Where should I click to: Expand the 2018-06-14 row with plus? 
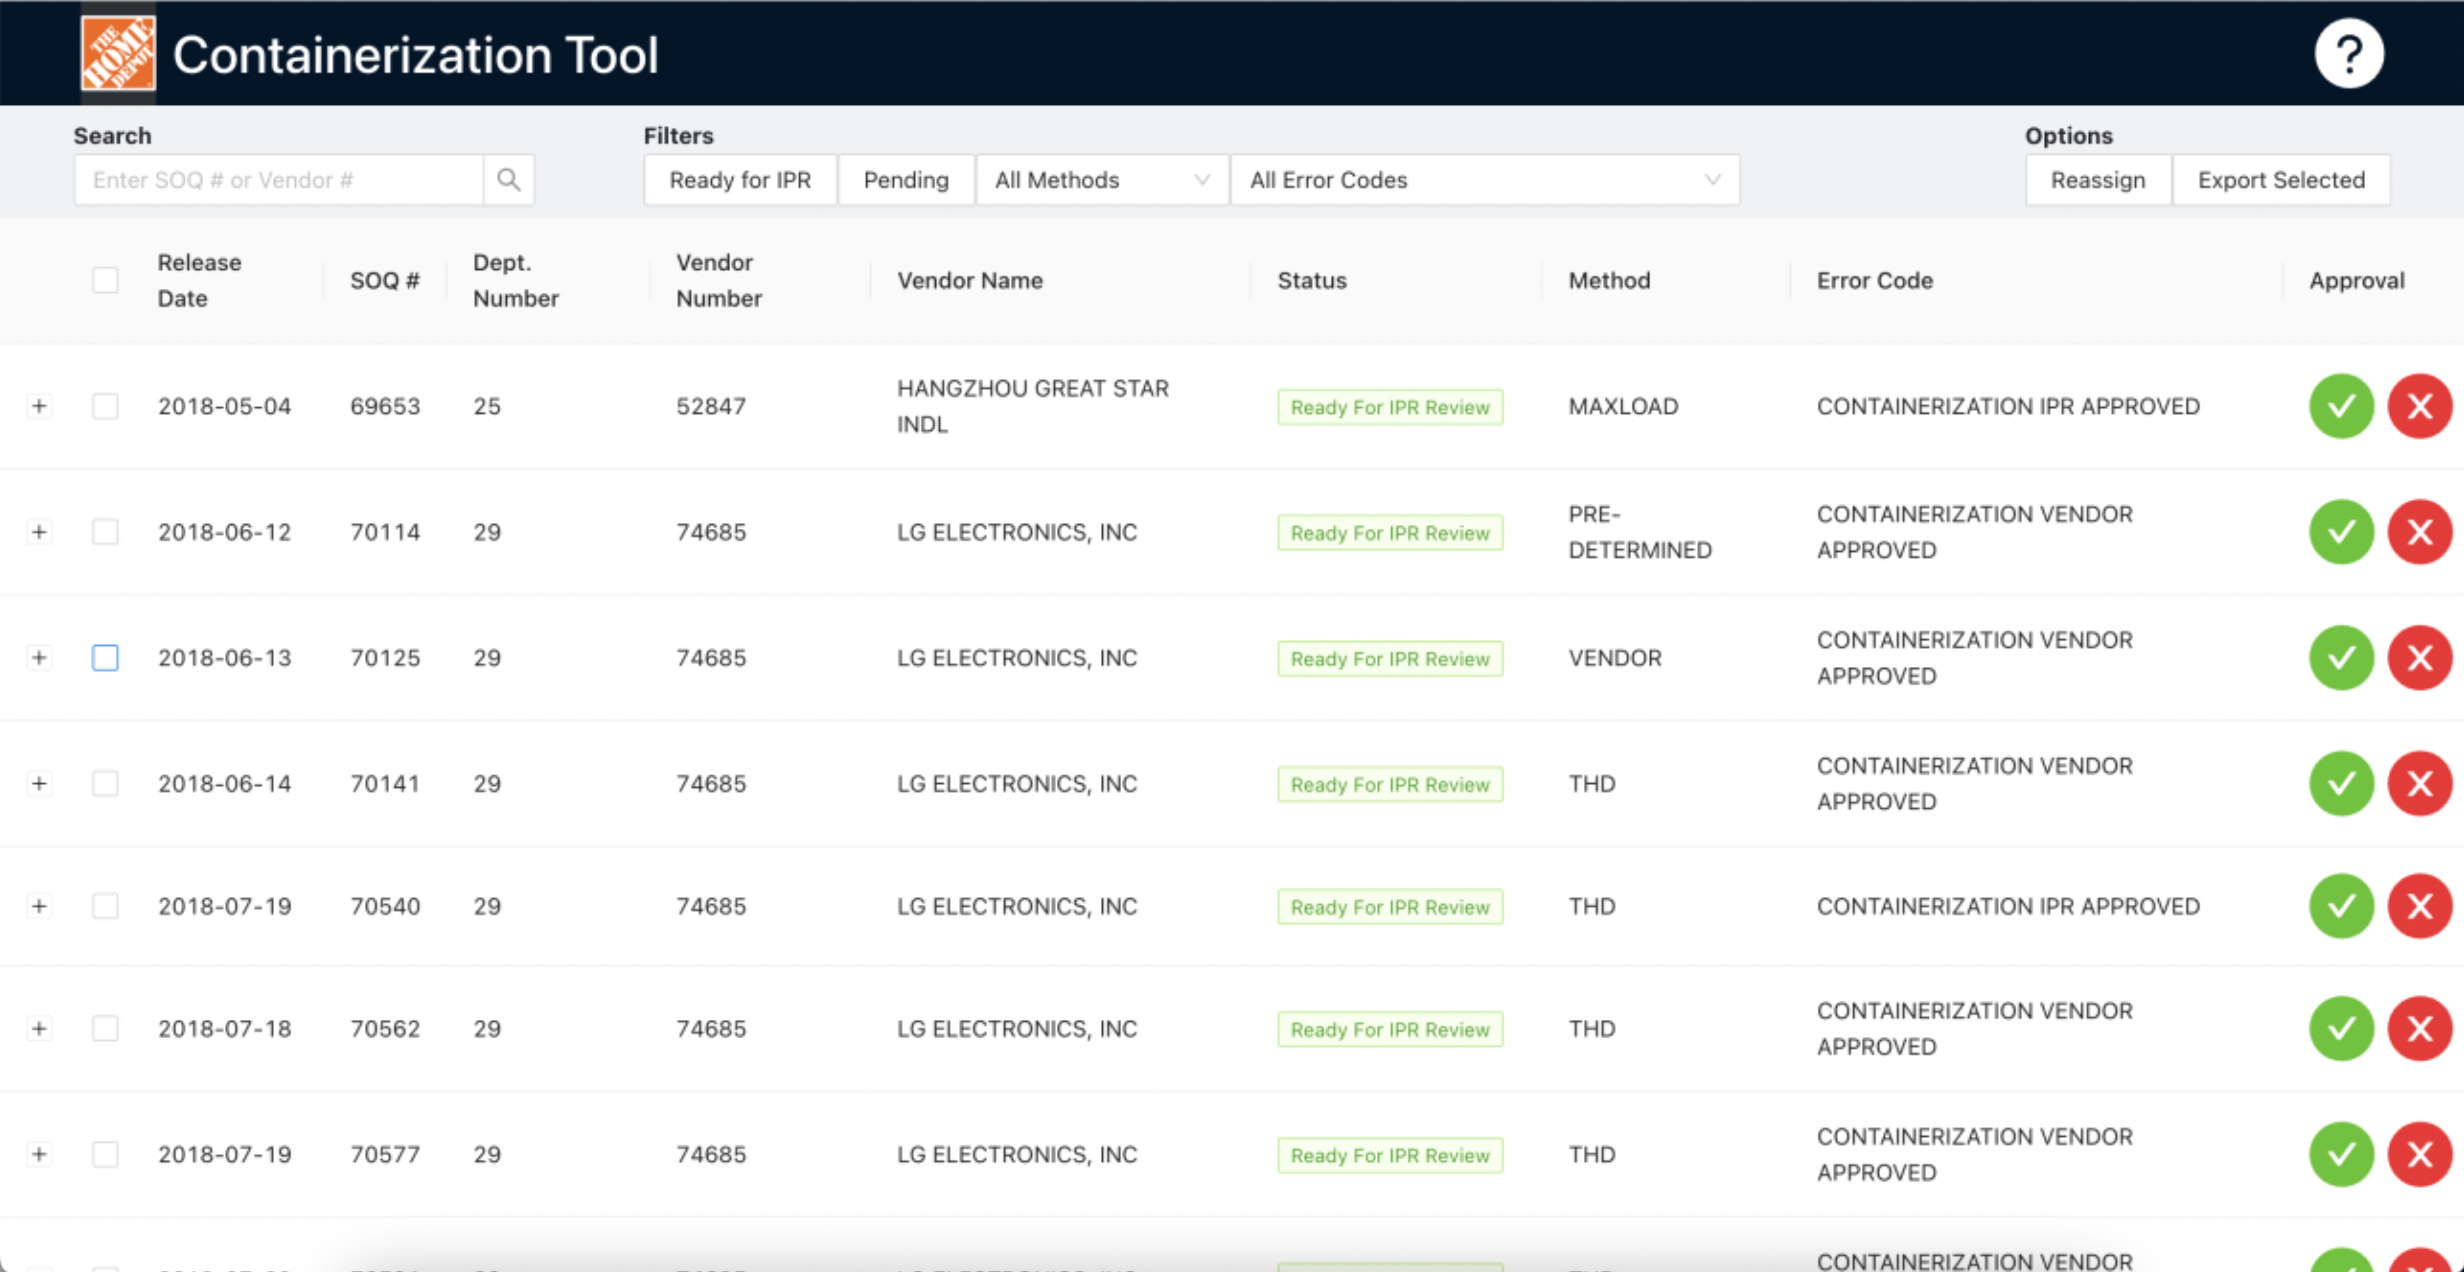(39, 783)
